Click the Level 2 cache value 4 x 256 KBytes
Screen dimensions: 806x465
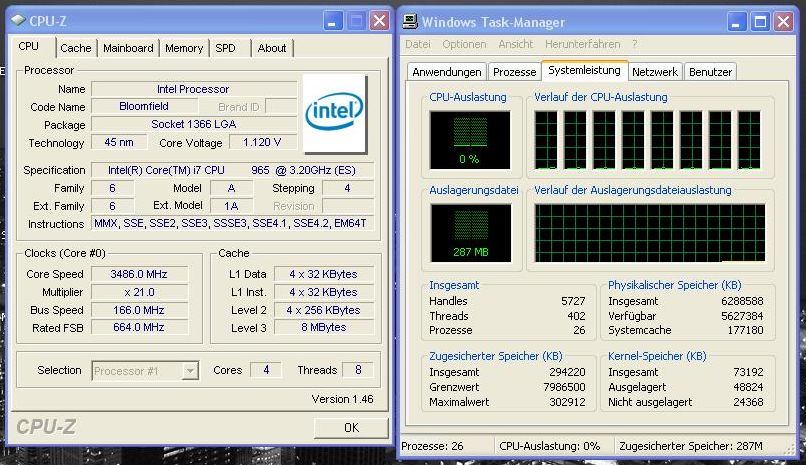pyautogui.click(x=324, y=310)
